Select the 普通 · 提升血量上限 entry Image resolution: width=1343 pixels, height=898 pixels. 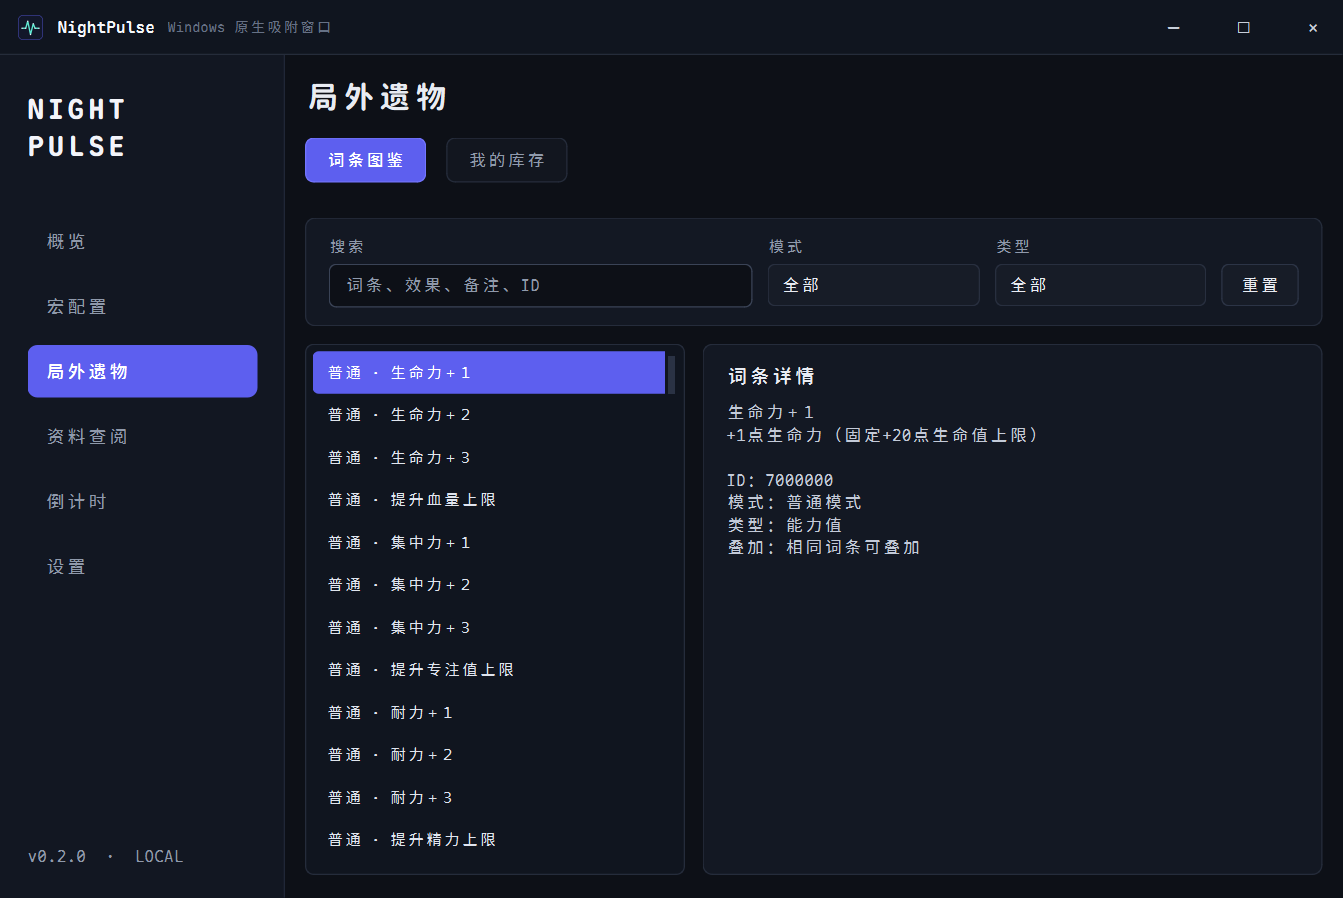pos(489,499)
